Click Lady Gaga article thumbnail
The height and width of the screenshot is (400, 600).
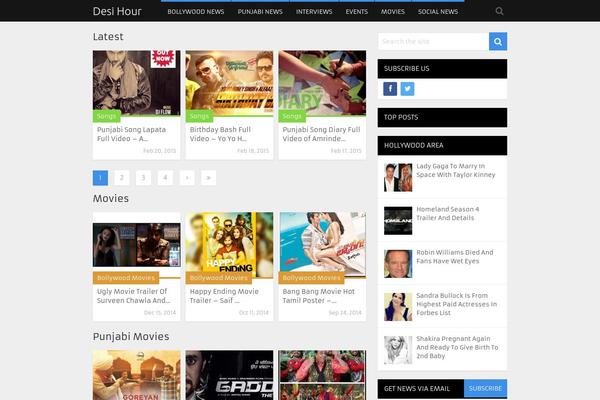point(398,178)
